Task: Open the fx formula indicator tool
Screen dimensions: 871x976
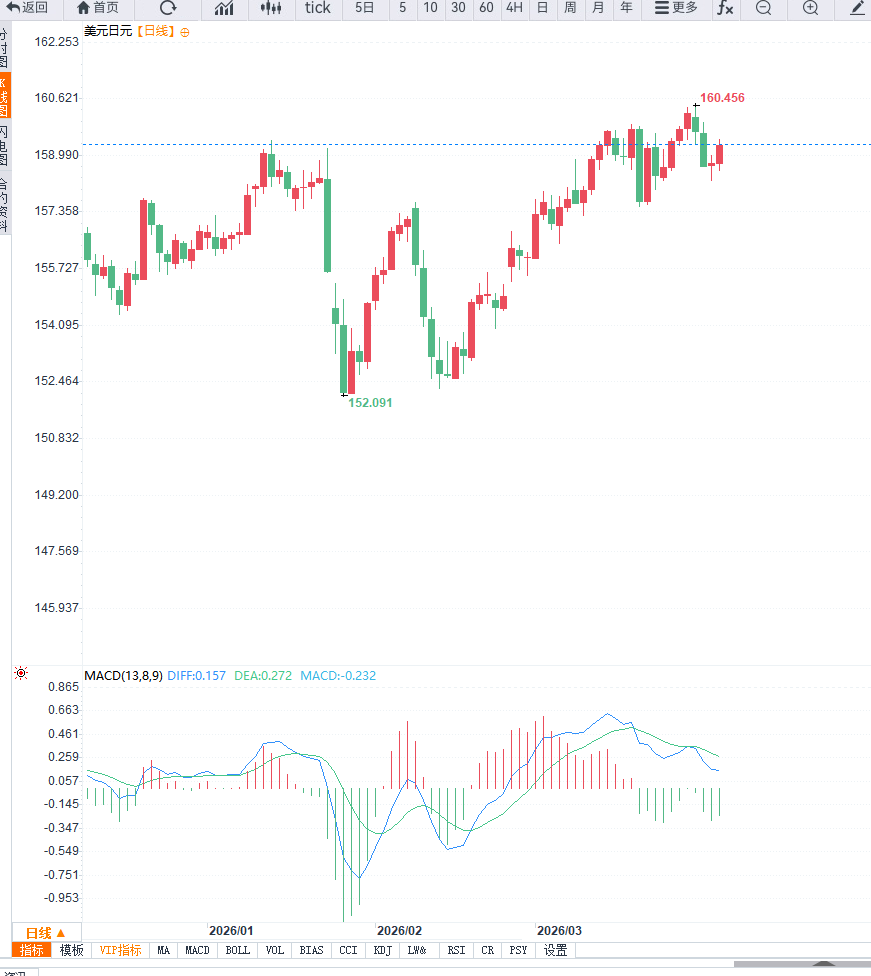Action: [725, 8]
